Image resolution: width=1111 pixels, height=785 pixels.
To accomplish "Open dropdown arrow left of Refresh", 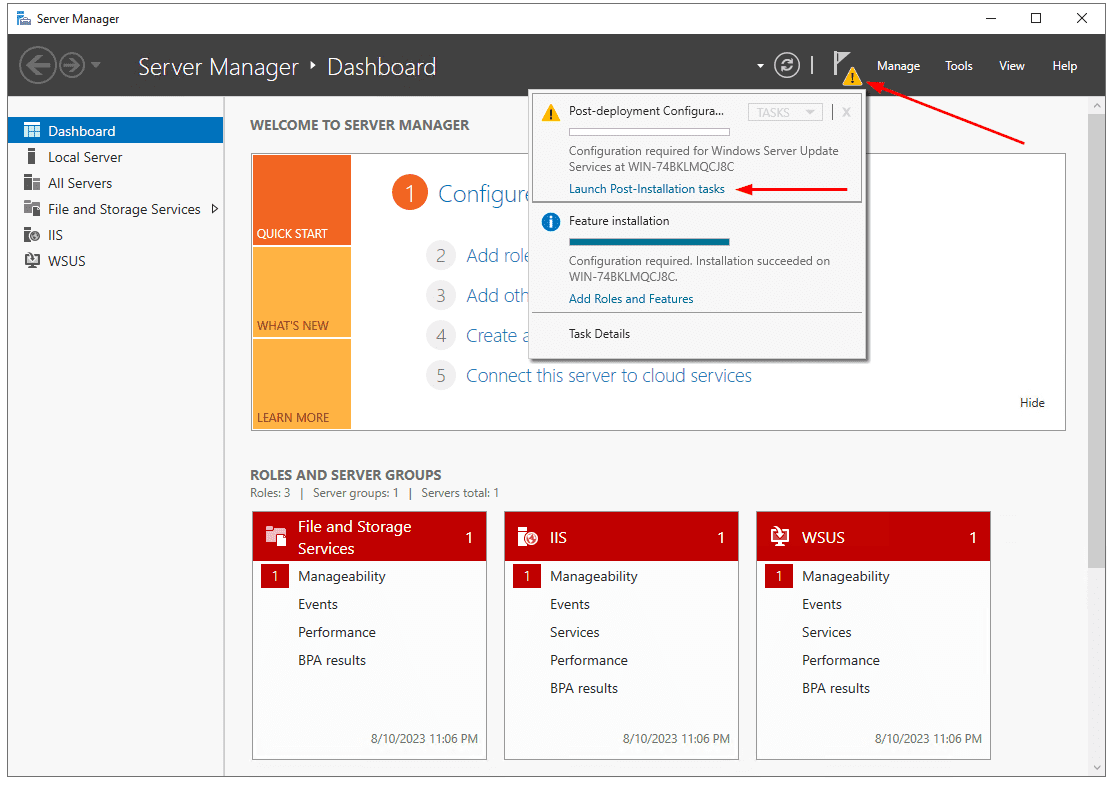I will (x=760, y=66).
